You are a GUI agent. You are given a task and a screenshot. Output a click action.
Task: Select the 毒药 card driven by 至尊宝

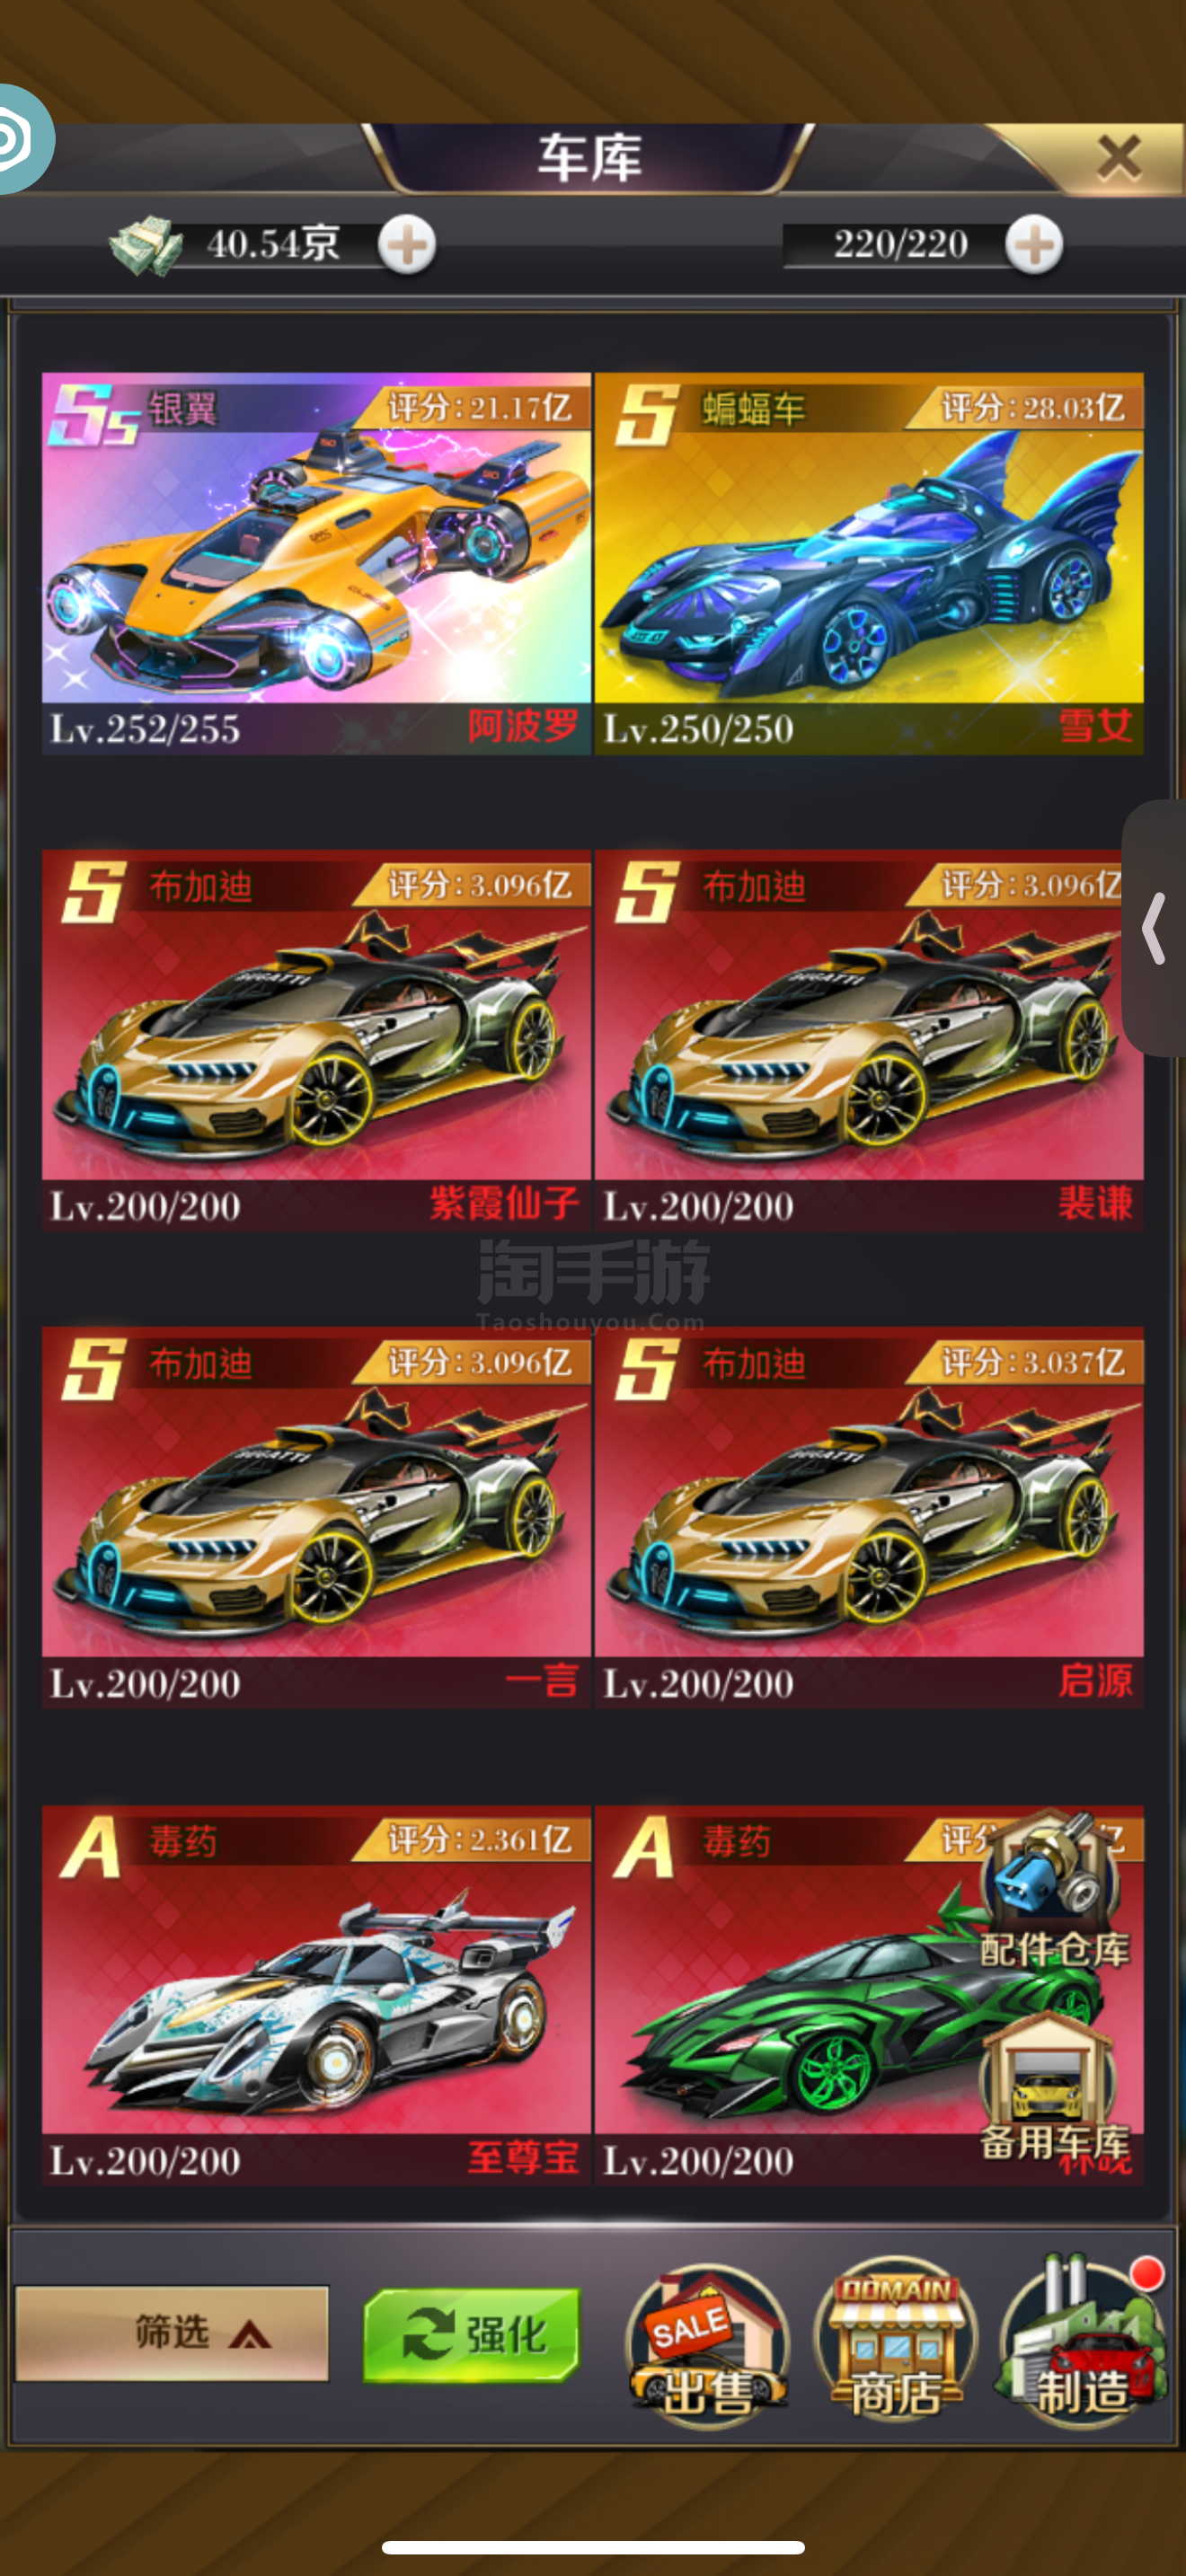(316, 1995)
